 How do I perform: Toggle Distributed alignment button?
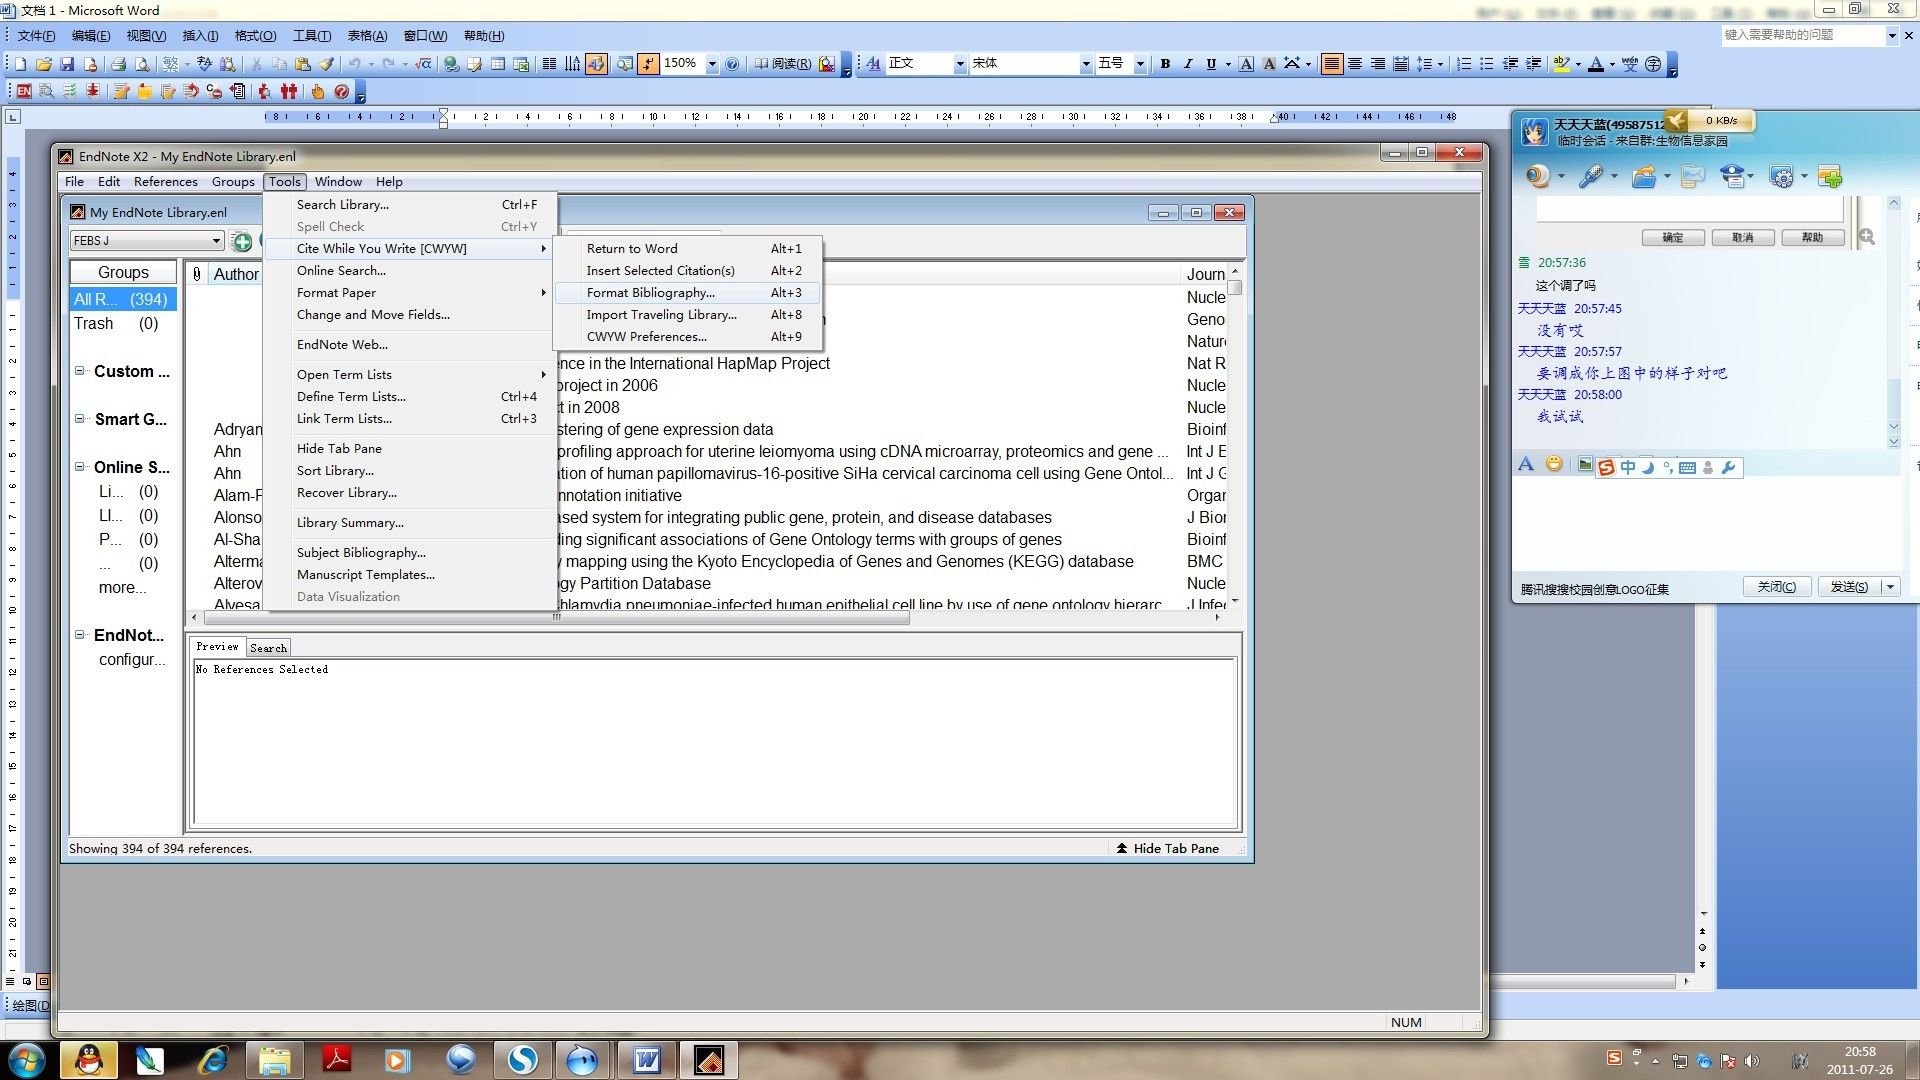[1401, 64]
